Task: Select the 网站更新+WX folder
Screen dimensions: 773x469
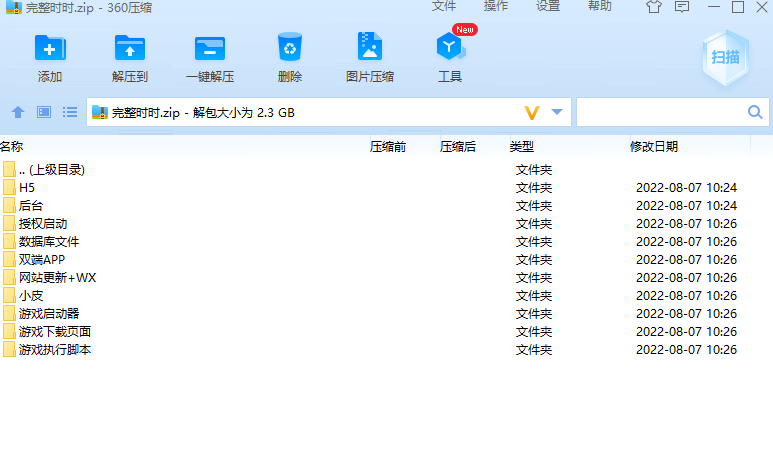Action: coord(386,278)
